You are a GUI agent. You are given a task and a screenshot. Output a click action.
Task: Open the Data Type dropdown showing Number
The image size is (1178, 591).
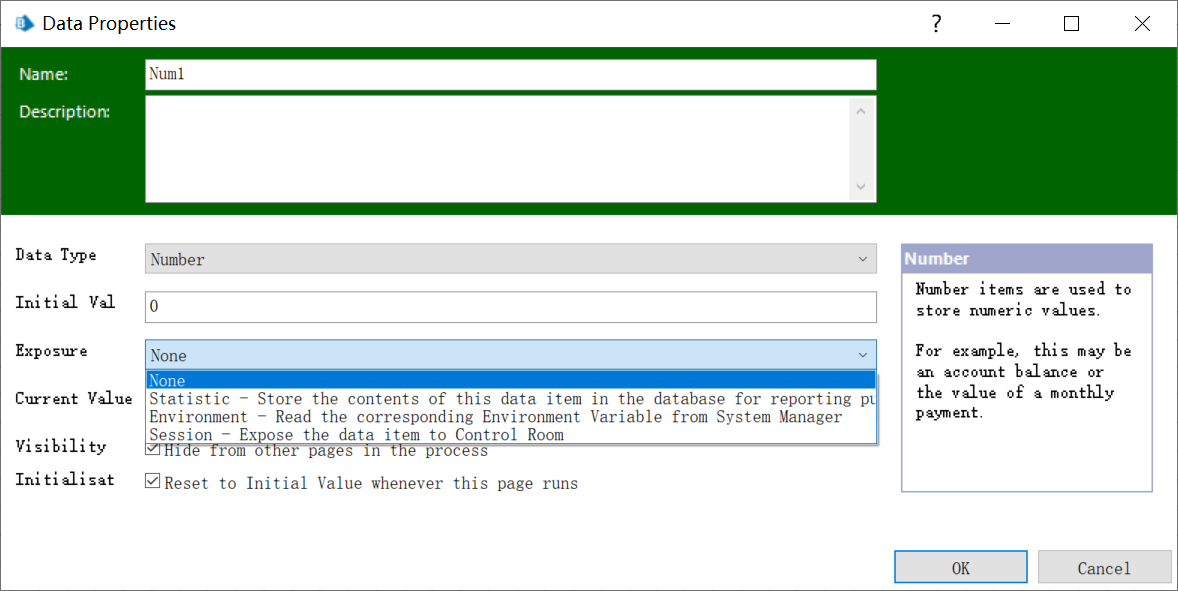pyautogui.click(x=510, y=259)
